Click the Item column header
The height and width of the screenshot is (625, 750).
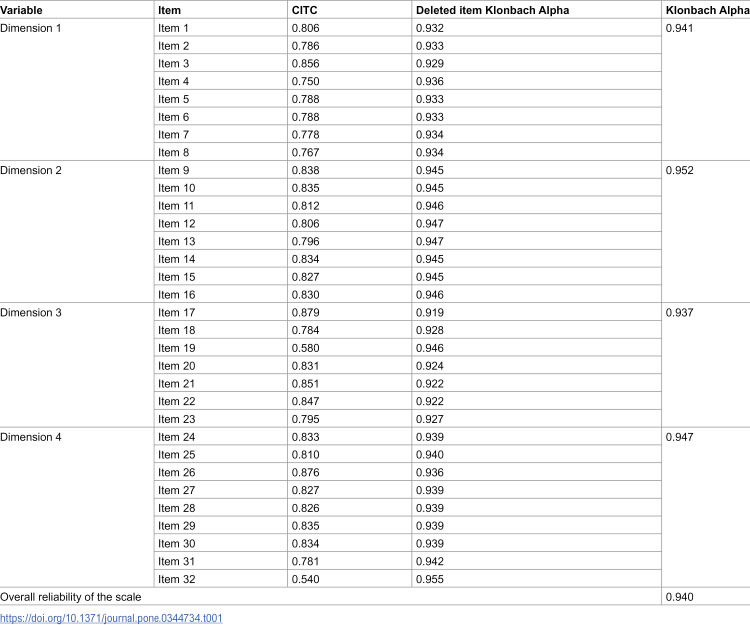pos(169,10)
